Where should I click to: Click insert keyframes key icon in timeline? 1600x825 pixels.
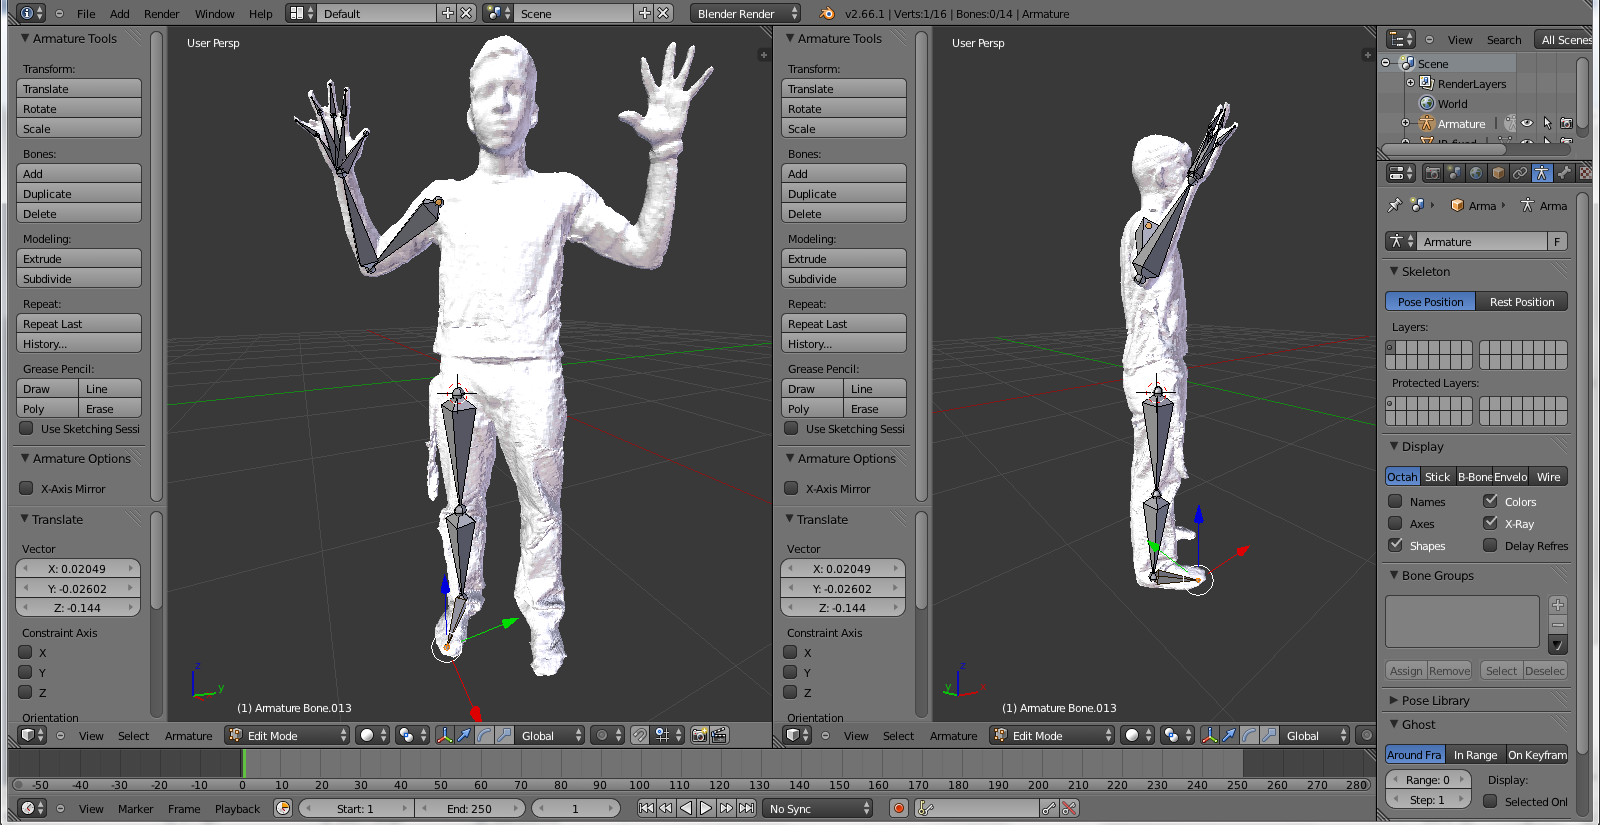pyautogui.click(x=1049, y=808)
